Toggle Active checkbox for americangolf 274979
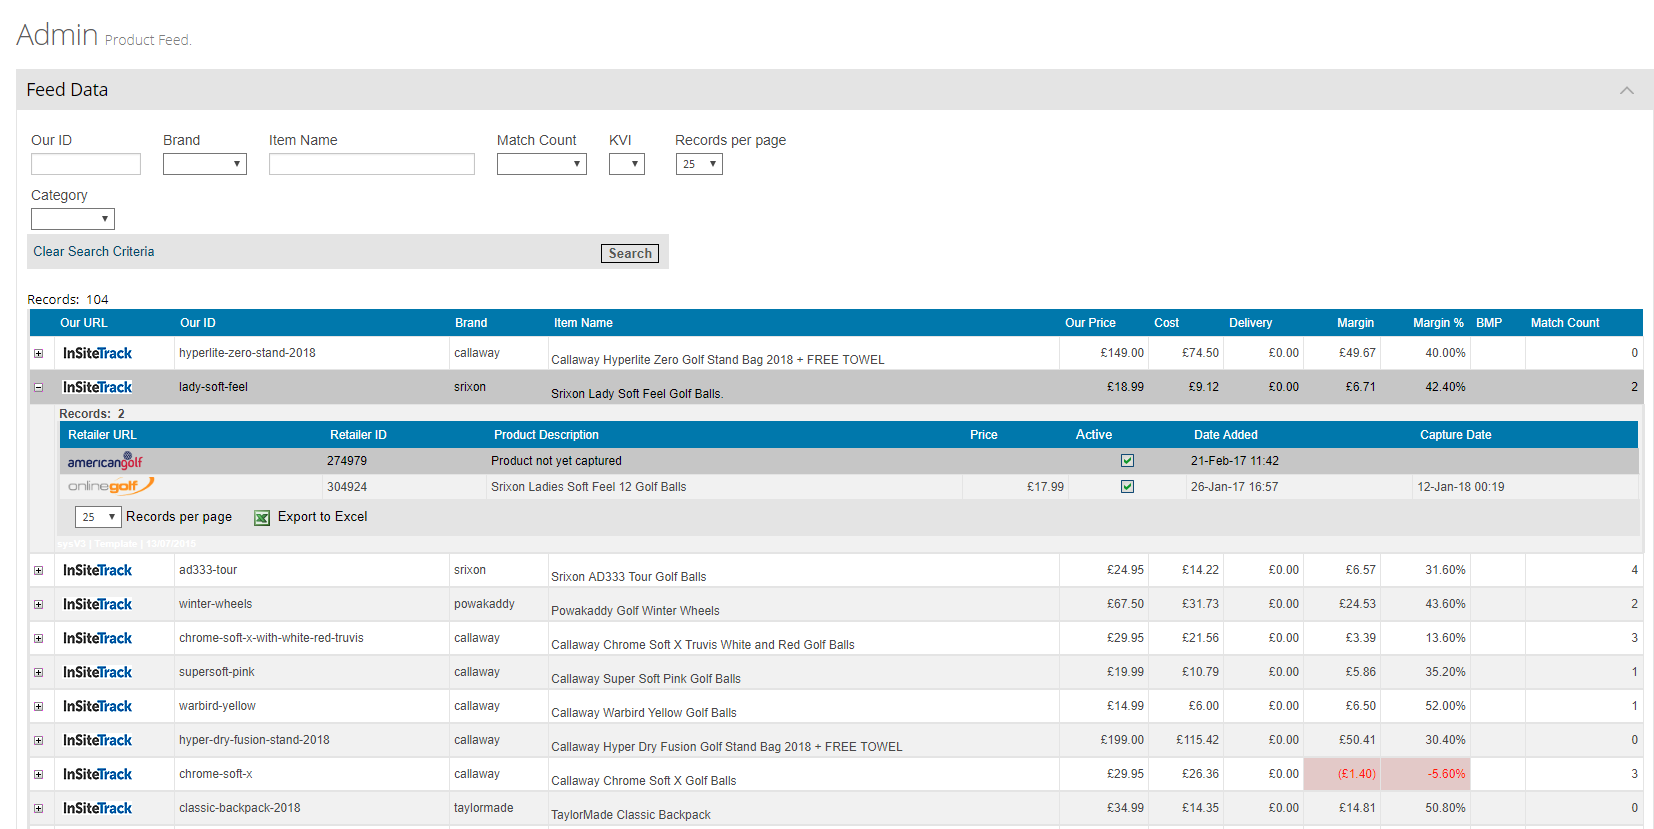 coord(1127,461)
